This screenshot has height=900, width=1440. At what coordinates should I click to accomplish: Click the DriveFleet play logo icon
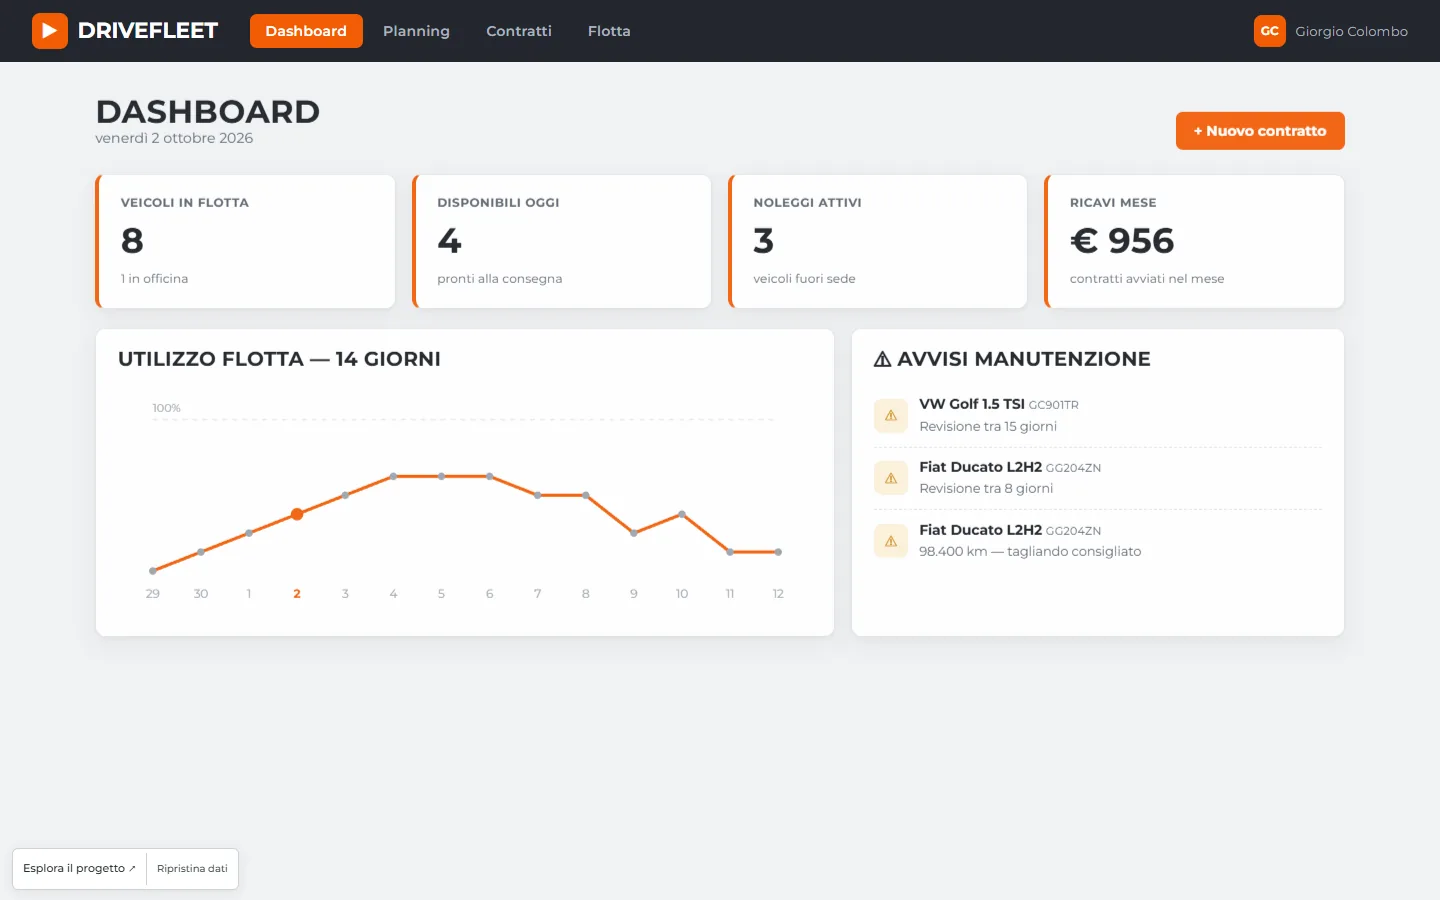tap(50, 31)
